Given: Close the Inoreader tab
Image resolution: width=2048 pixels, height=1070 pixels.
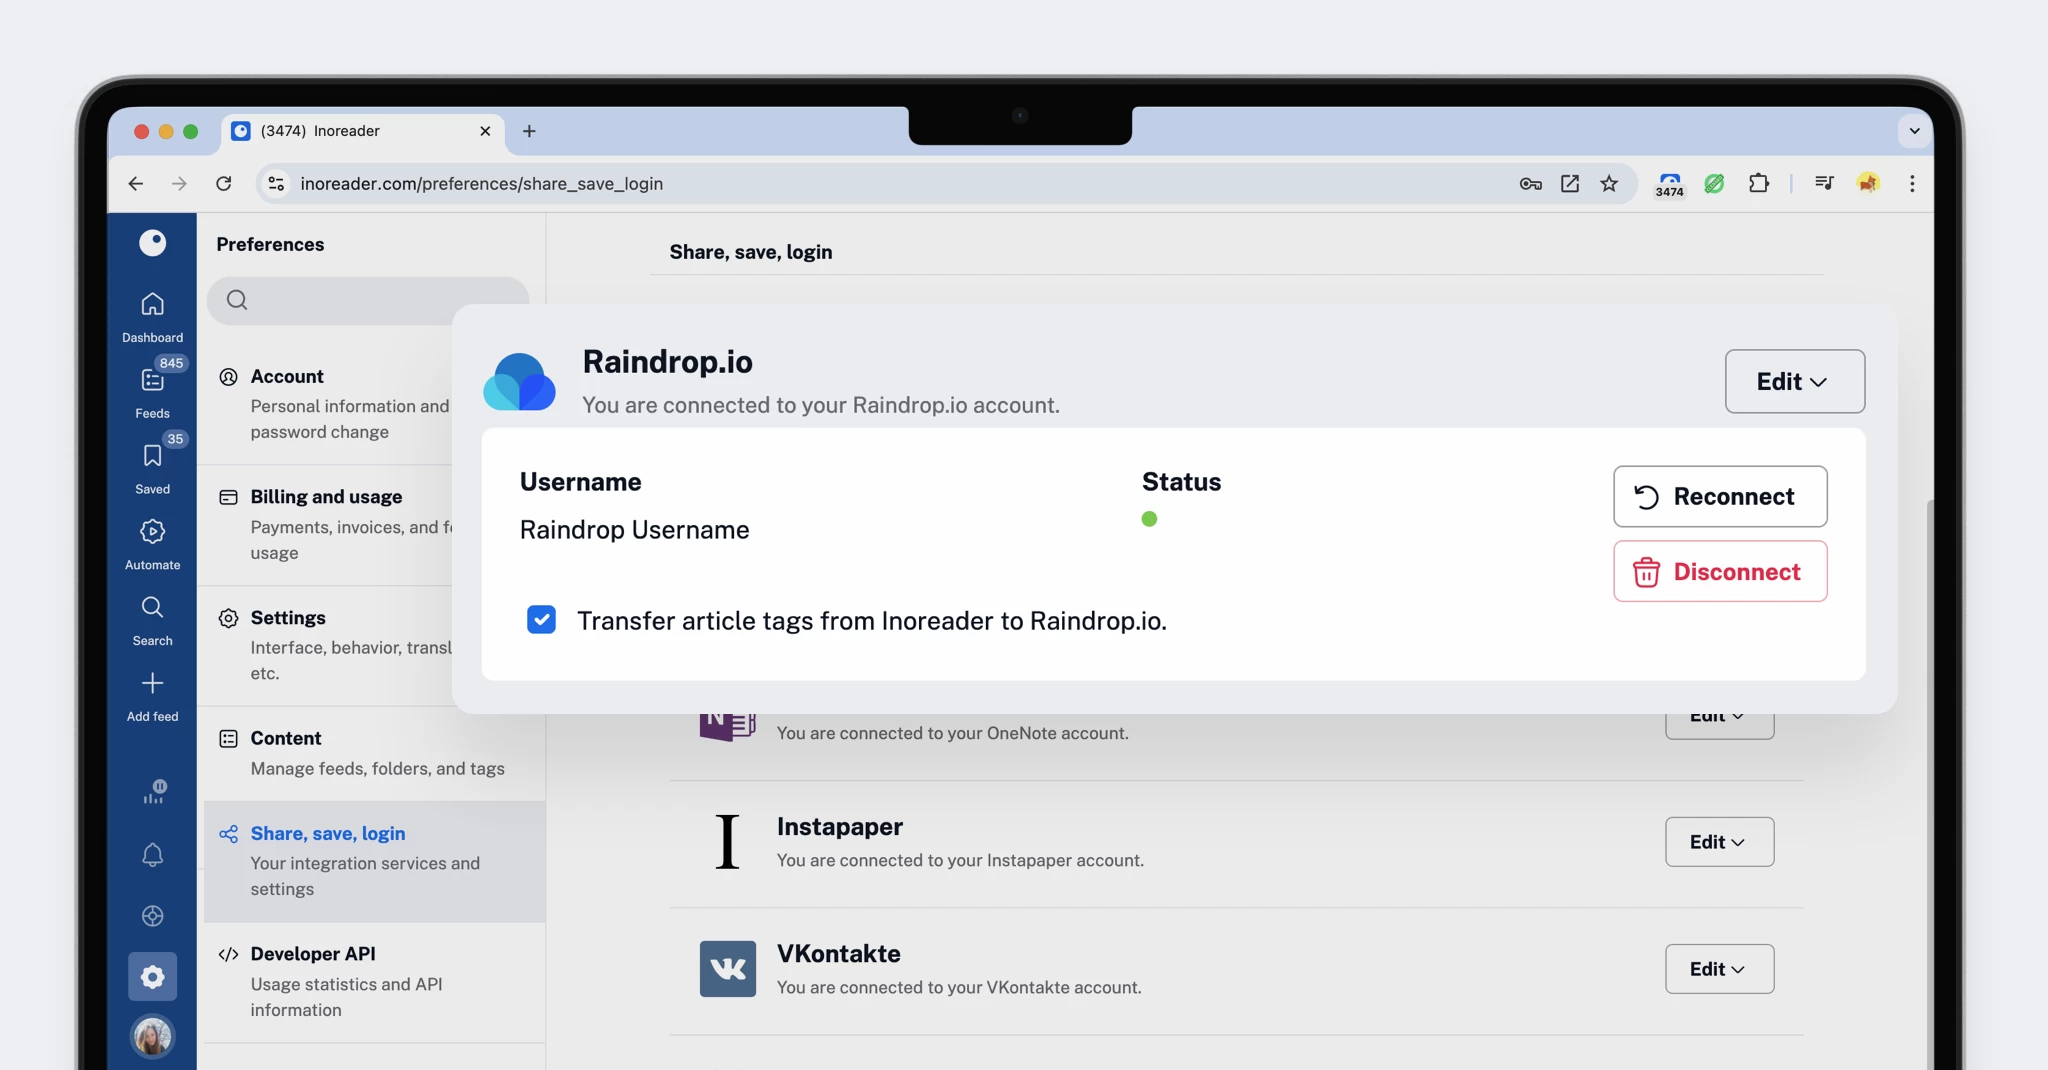Looking at the screenshot, I should [x=485, y=131].
